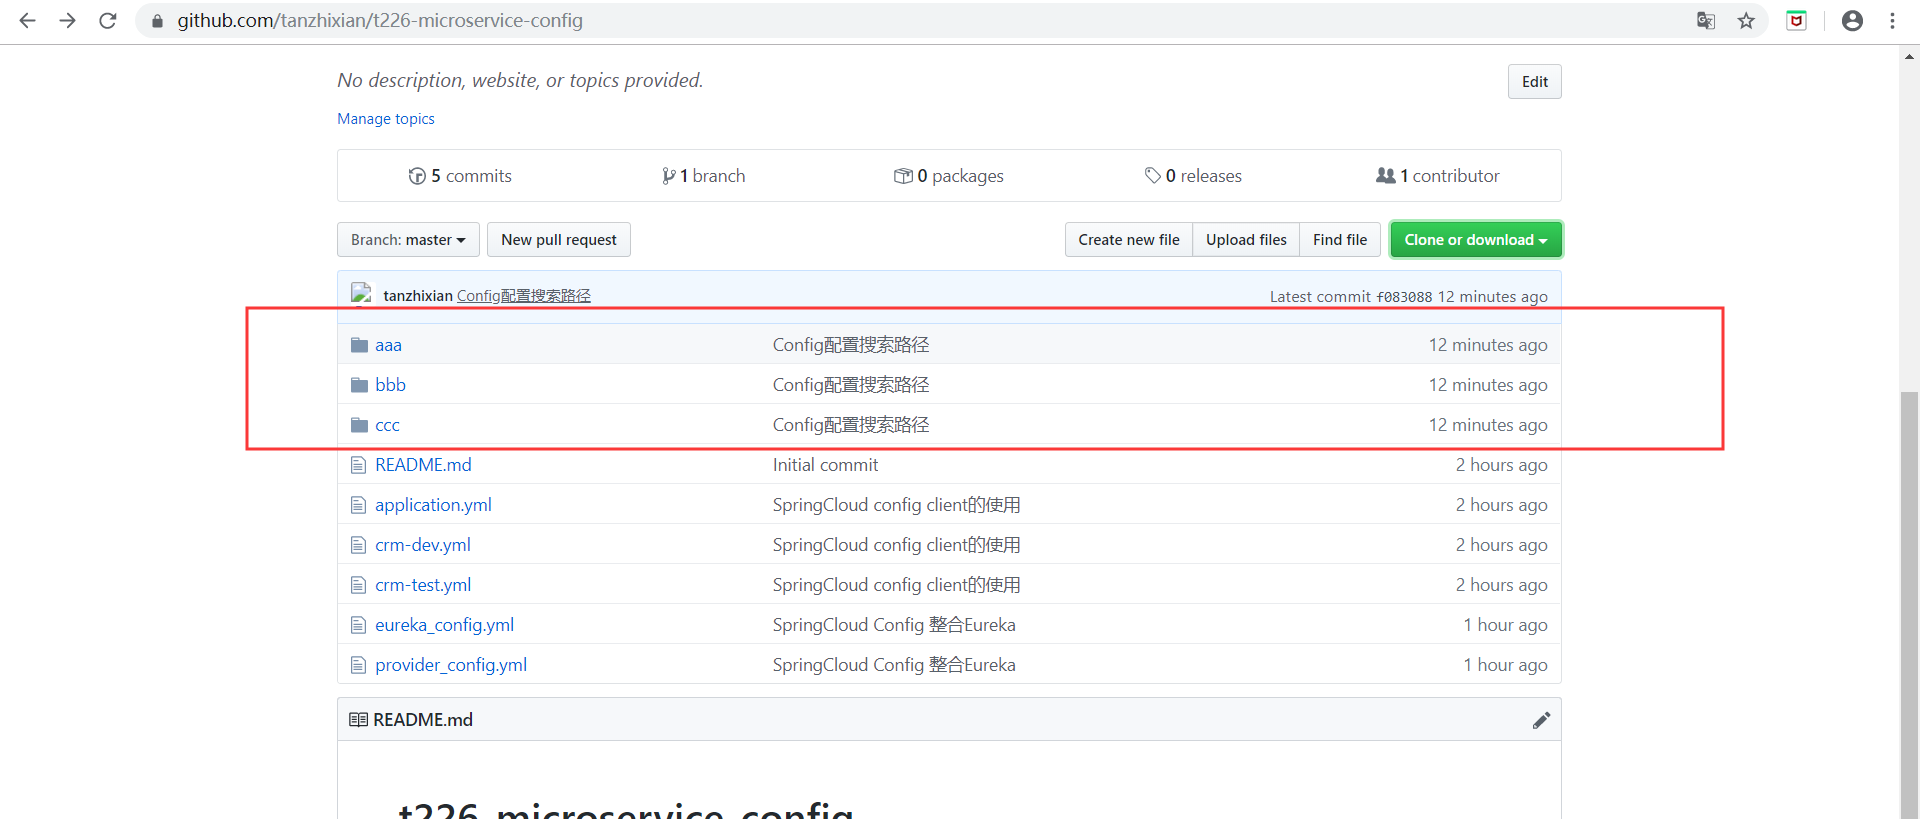This screenshot has width=1920, height=819.
Task: Click Upload files button
Action: tap(1246, 240)
